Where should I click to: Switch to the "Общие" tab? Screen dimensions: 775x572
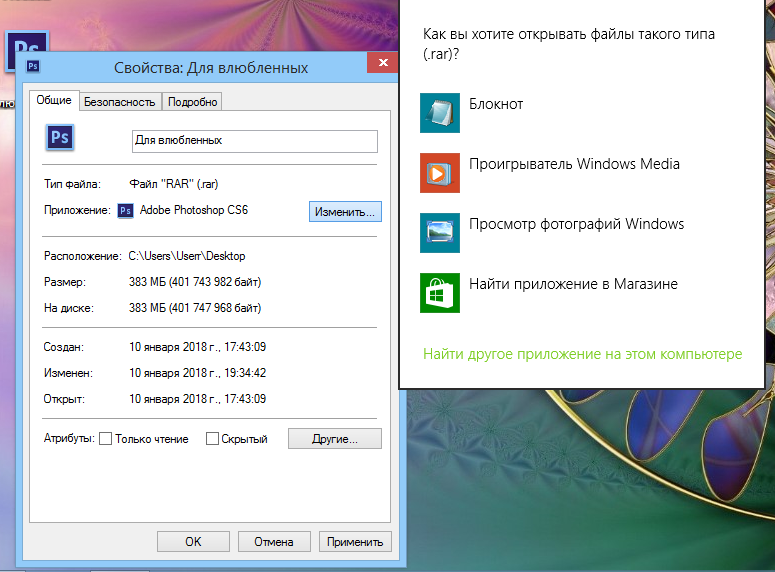[x=54, y=100]
